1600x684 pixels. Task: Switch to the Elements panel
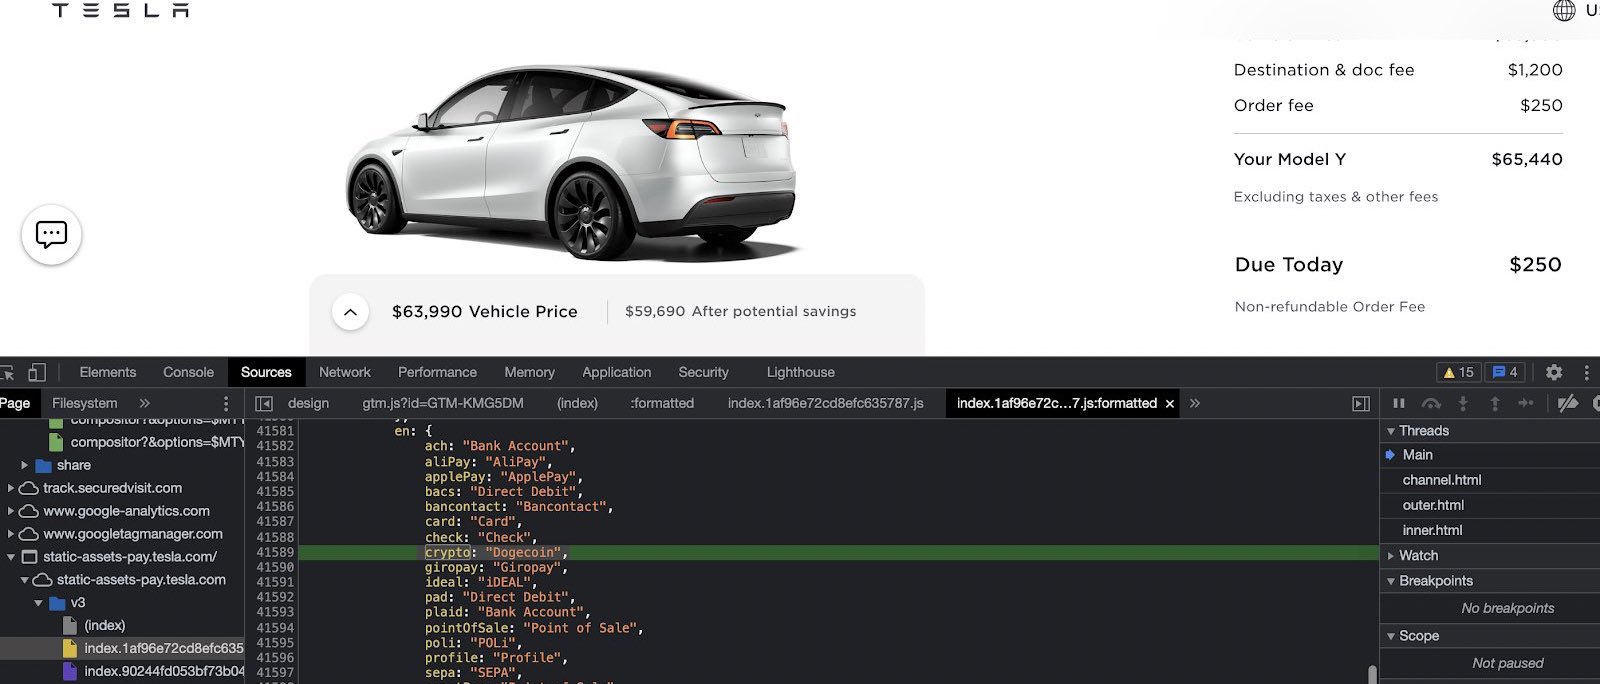coord(108,372)
